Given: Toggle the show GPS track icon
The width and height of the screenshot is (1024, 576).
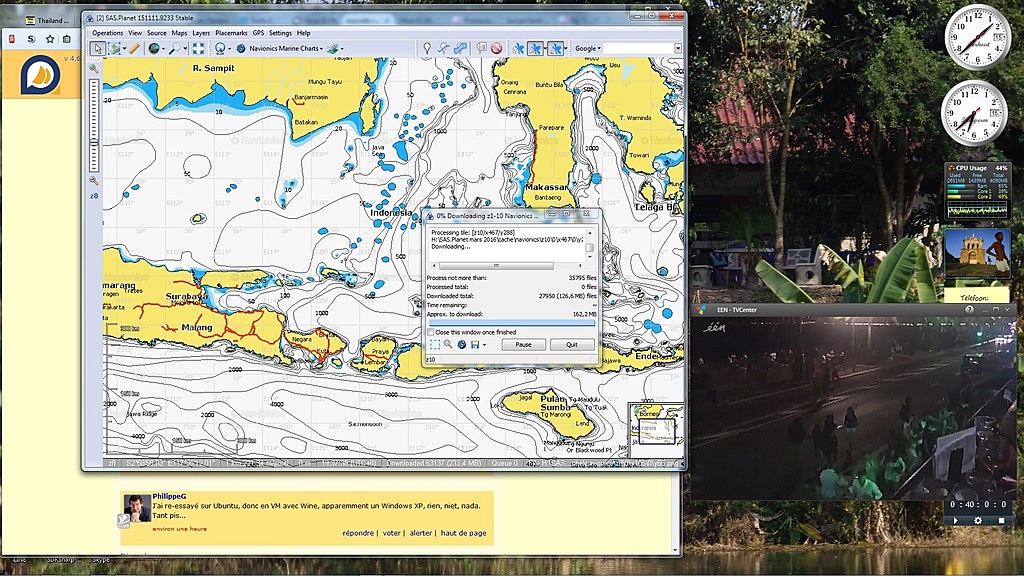Looking at the screenshot, I should coord(536,48).
